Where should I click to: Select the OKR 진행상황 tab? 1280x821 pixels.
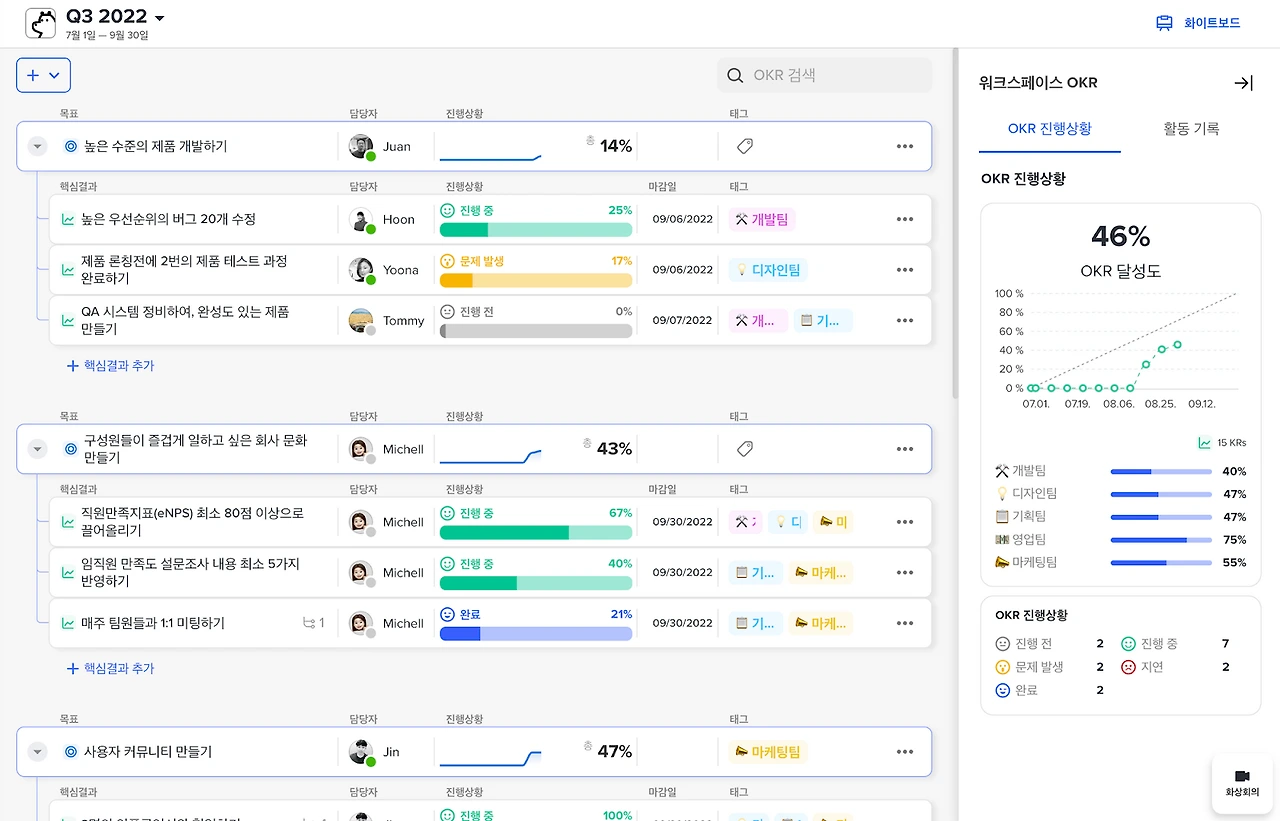[x=1050, y=129]
